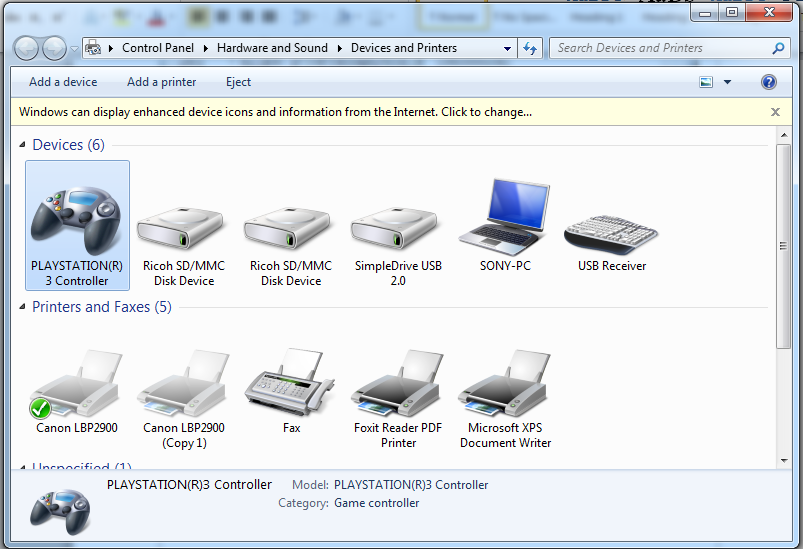
Task: Select the first Ricoh SD/MMC Disk Device
Action: (180, 228)
